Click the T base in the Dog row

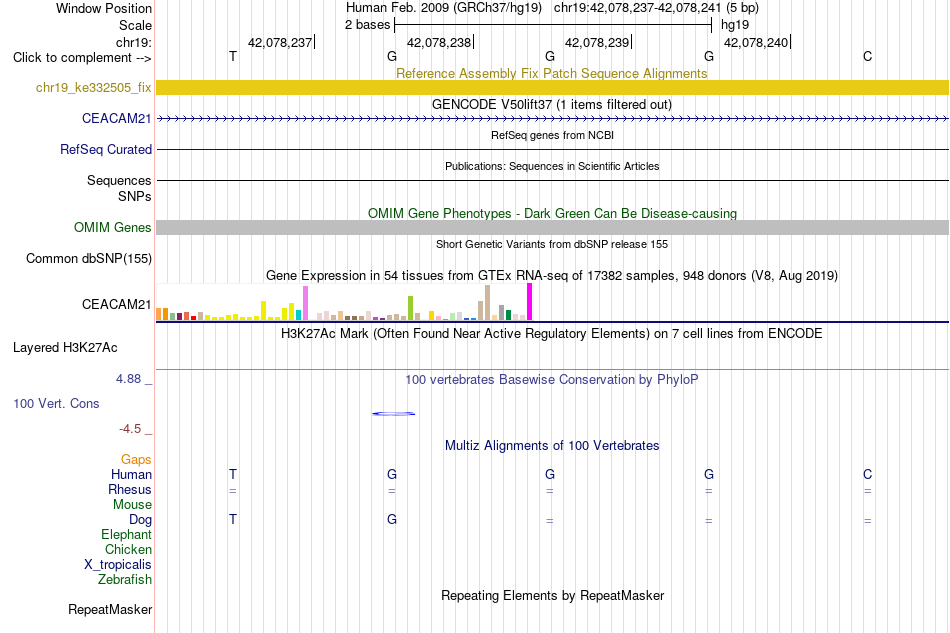tap(233, 519)
